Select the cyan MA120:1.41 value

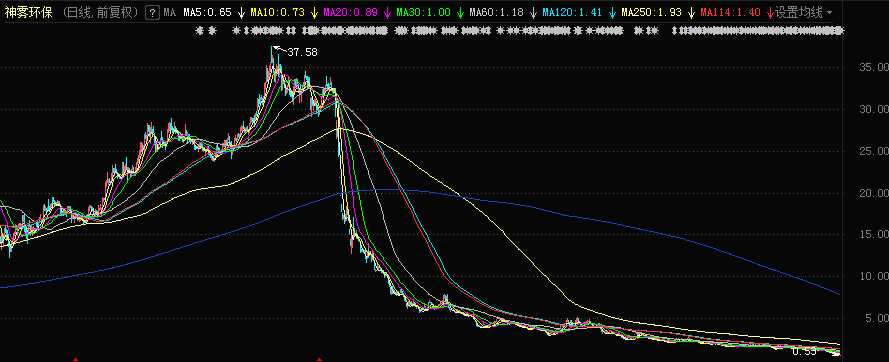(x=572, y=12)
